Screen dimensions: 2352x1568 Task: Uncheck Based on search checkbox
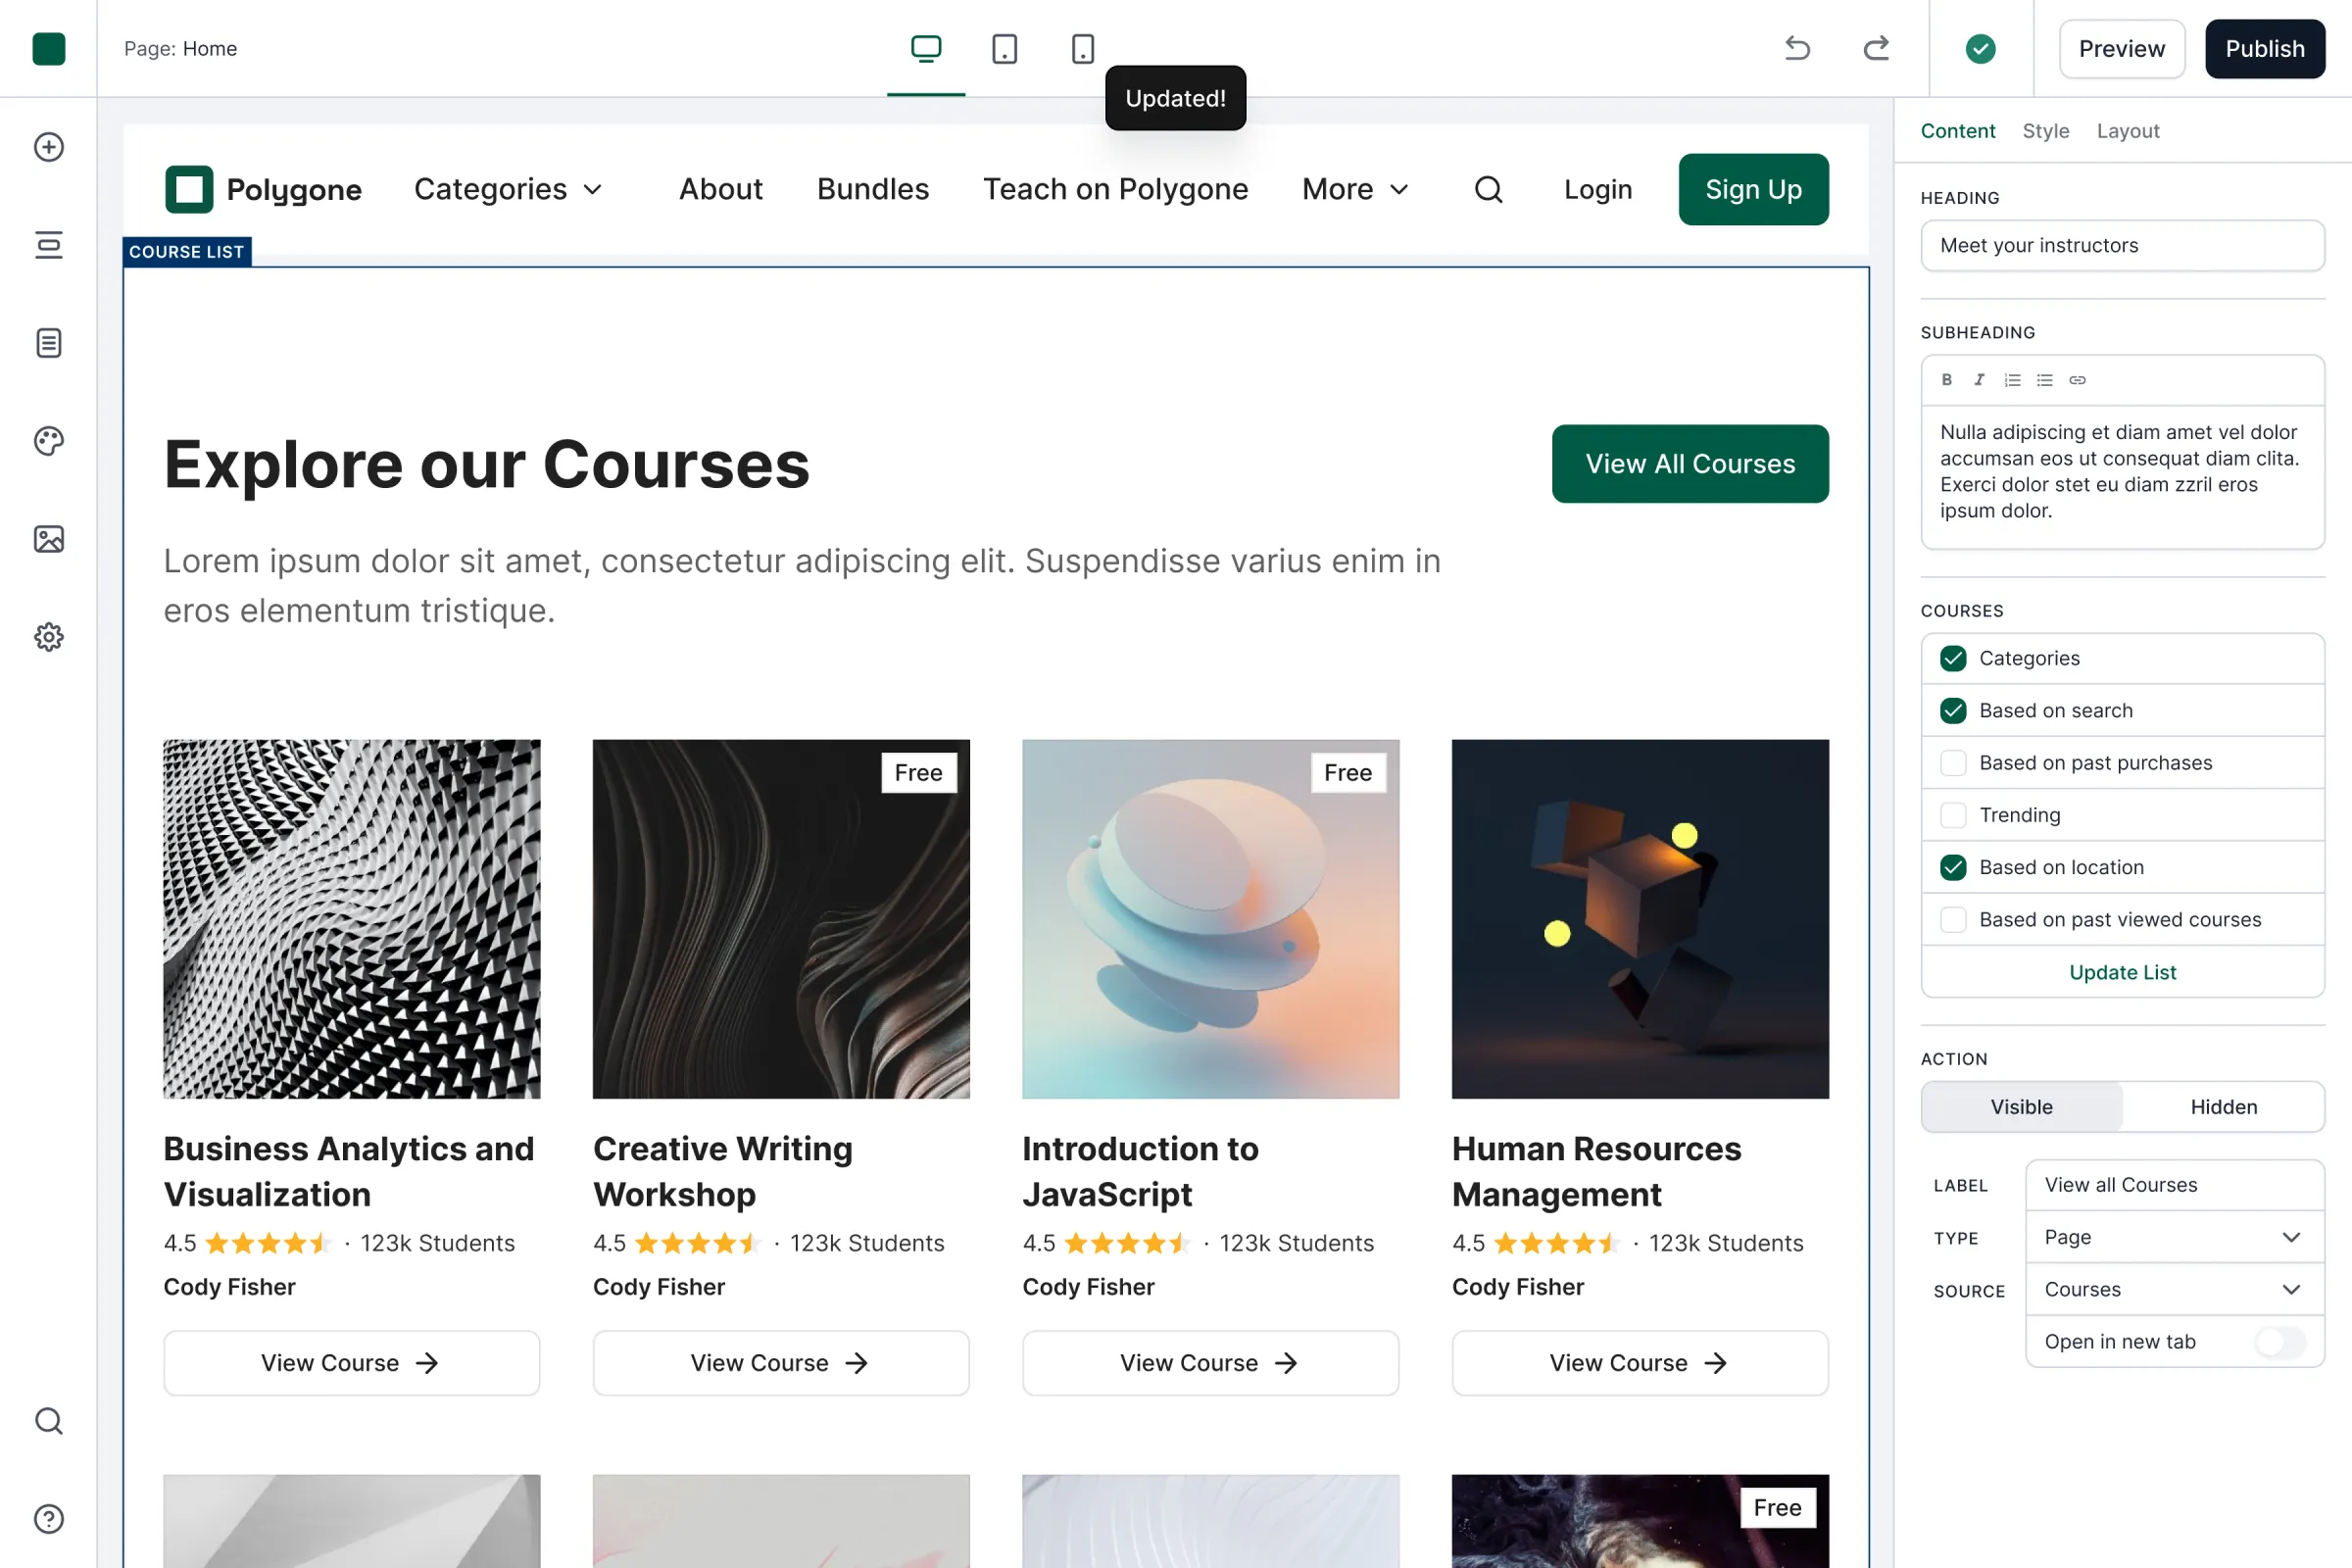[x=1953, y=710]
